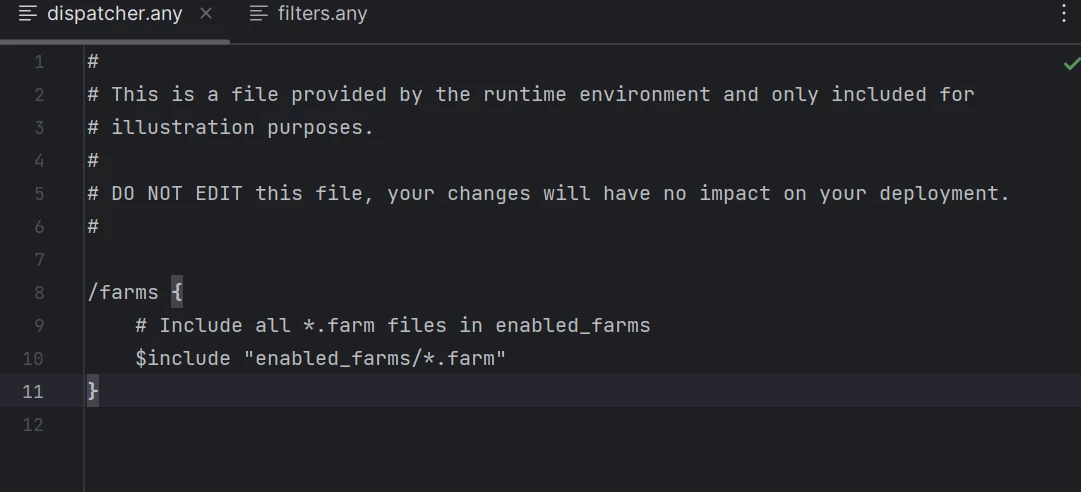The width and height of the screenshot is (1081, 492).
Task: Click the "illustration purposes" comment line
Action: [x=230, y=127]
